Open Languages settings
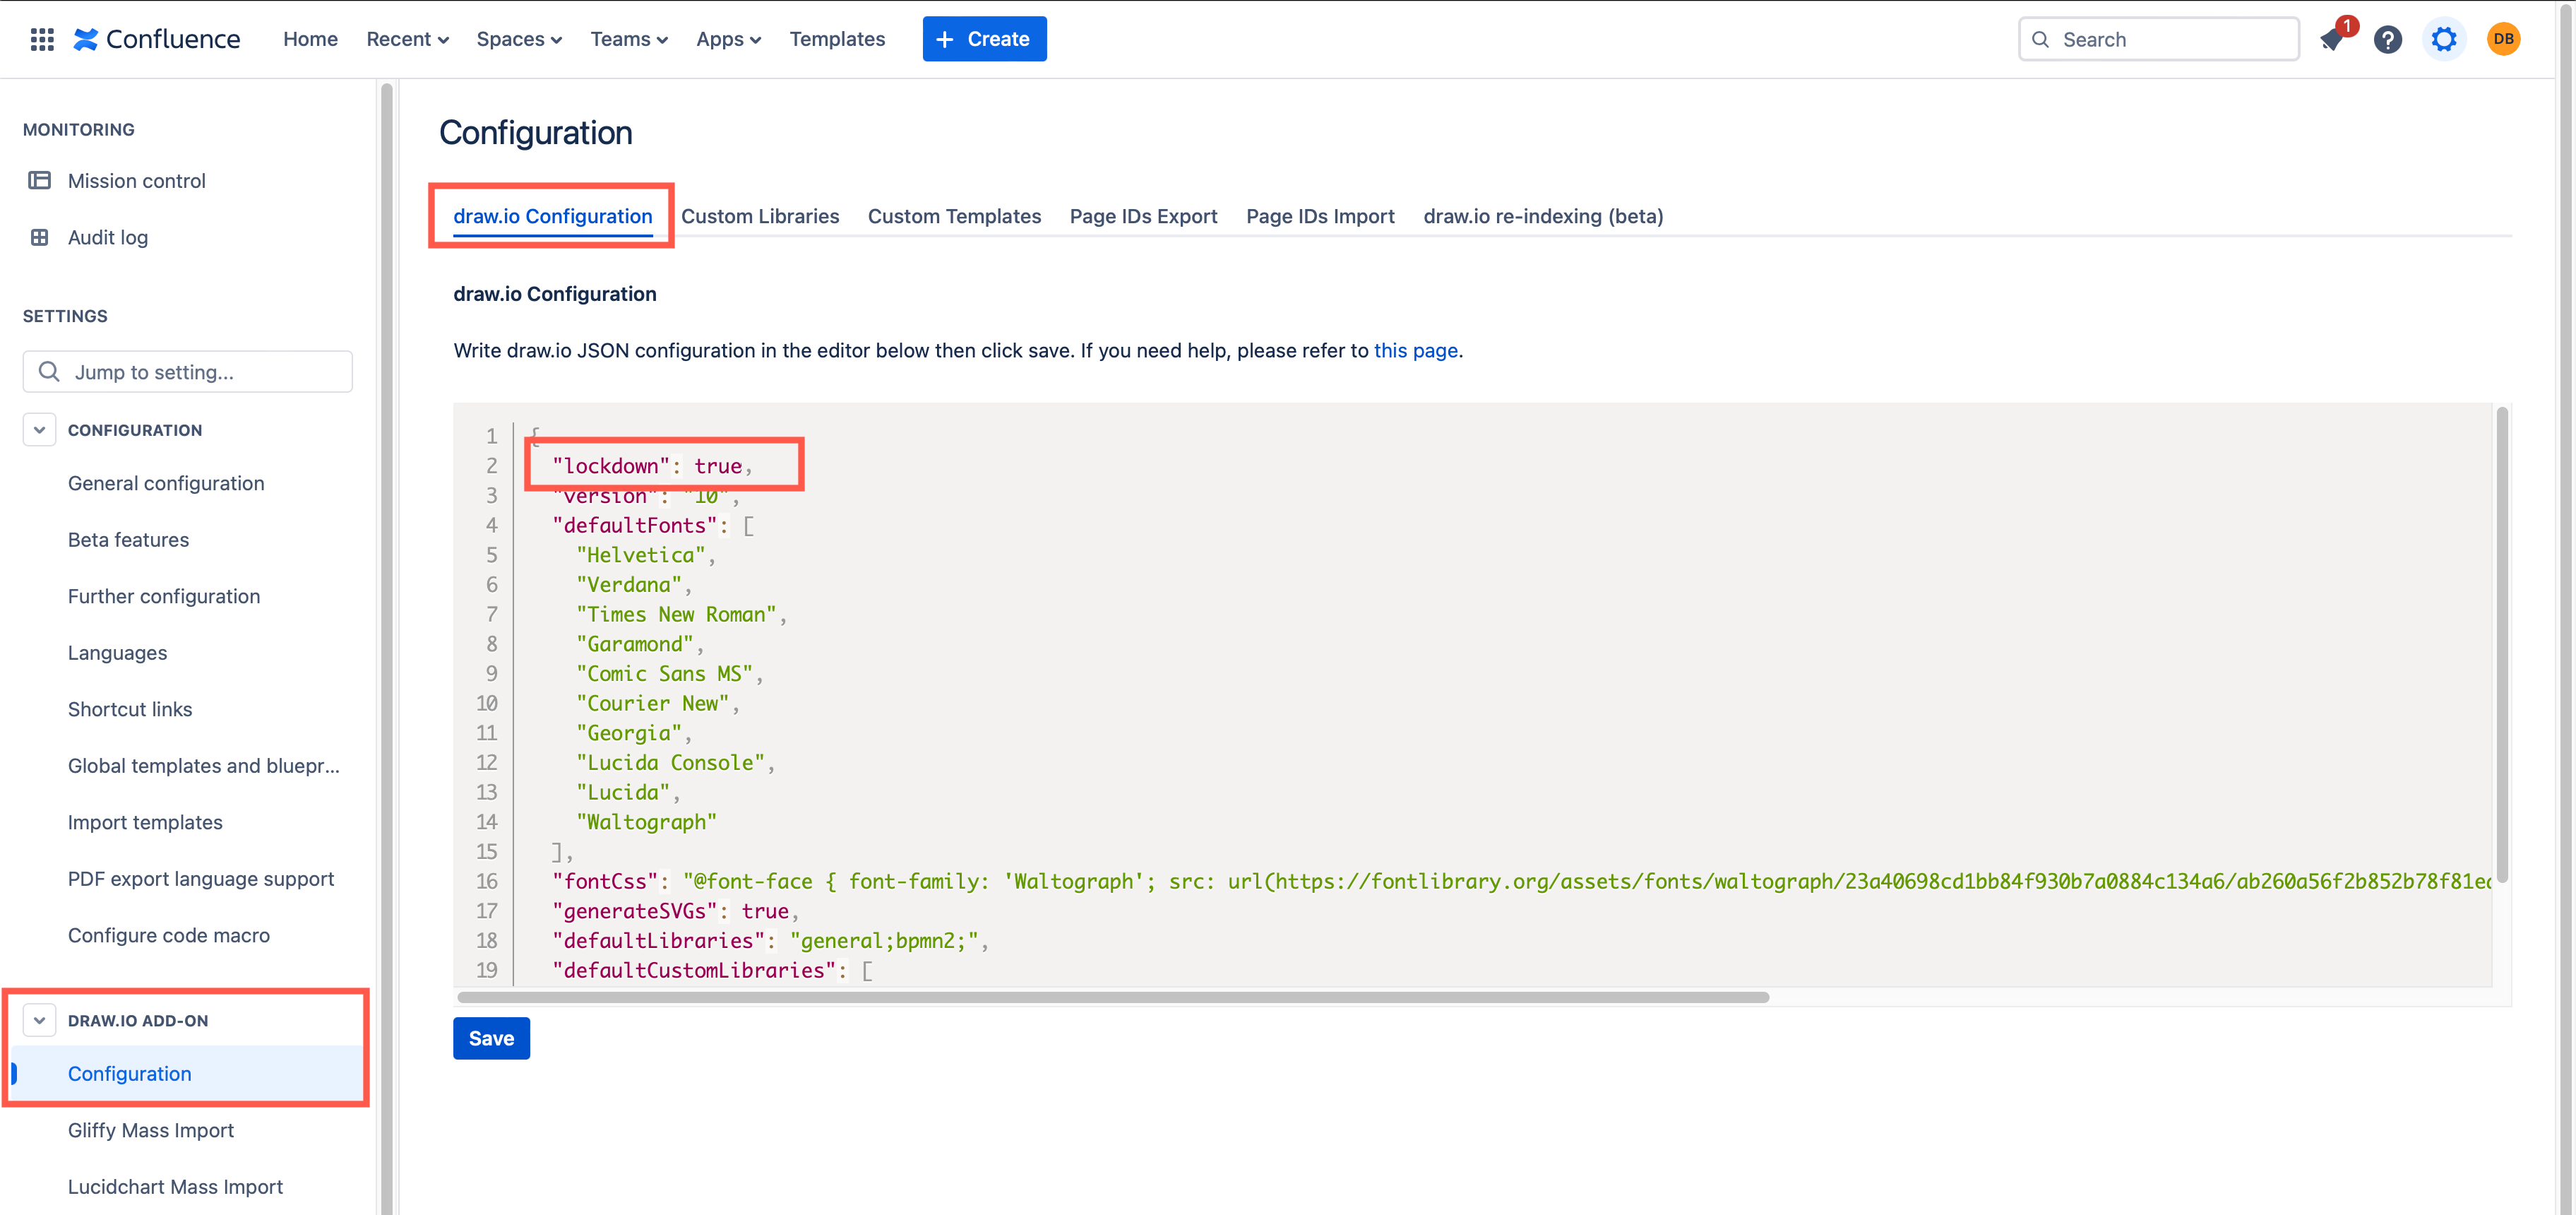The image size is (2576, 1215). [x=117, y=653]
